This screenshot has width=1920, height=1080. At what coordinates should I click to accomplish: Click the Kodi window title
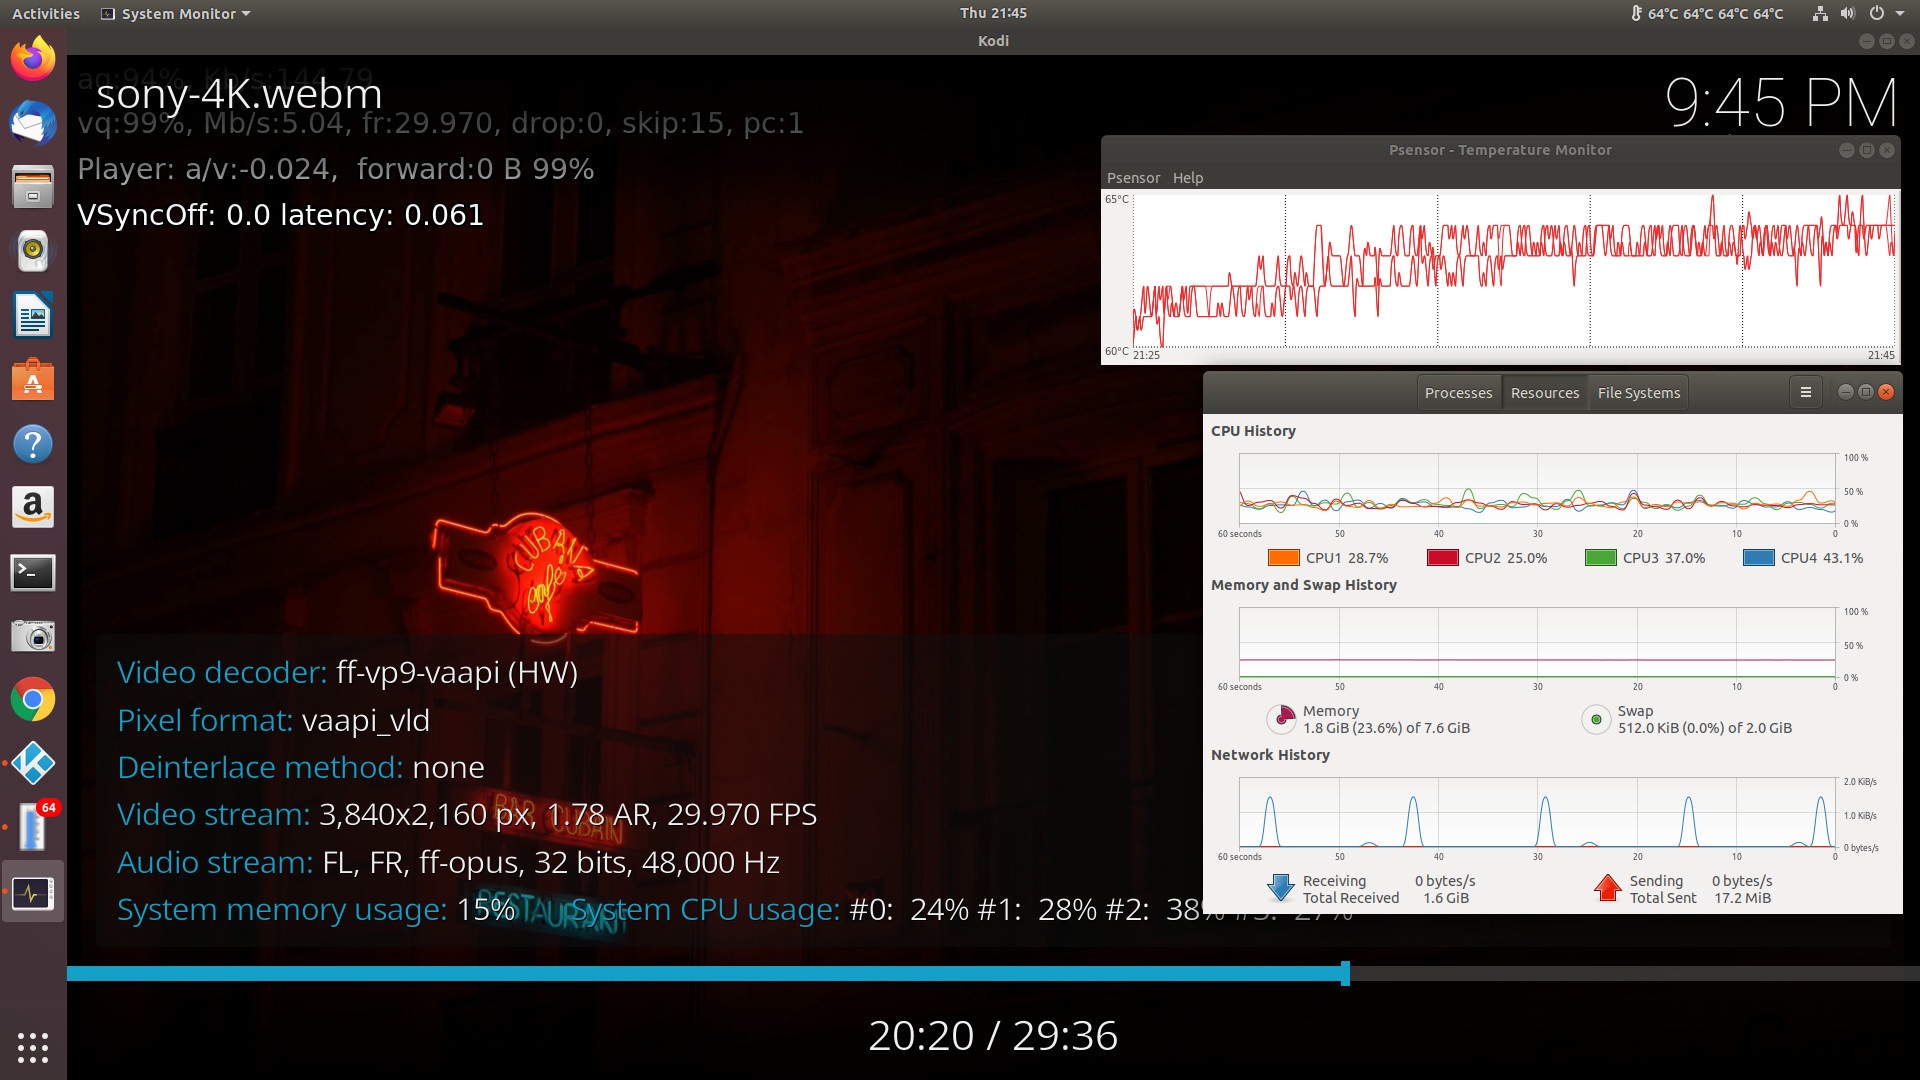point(993,41)
